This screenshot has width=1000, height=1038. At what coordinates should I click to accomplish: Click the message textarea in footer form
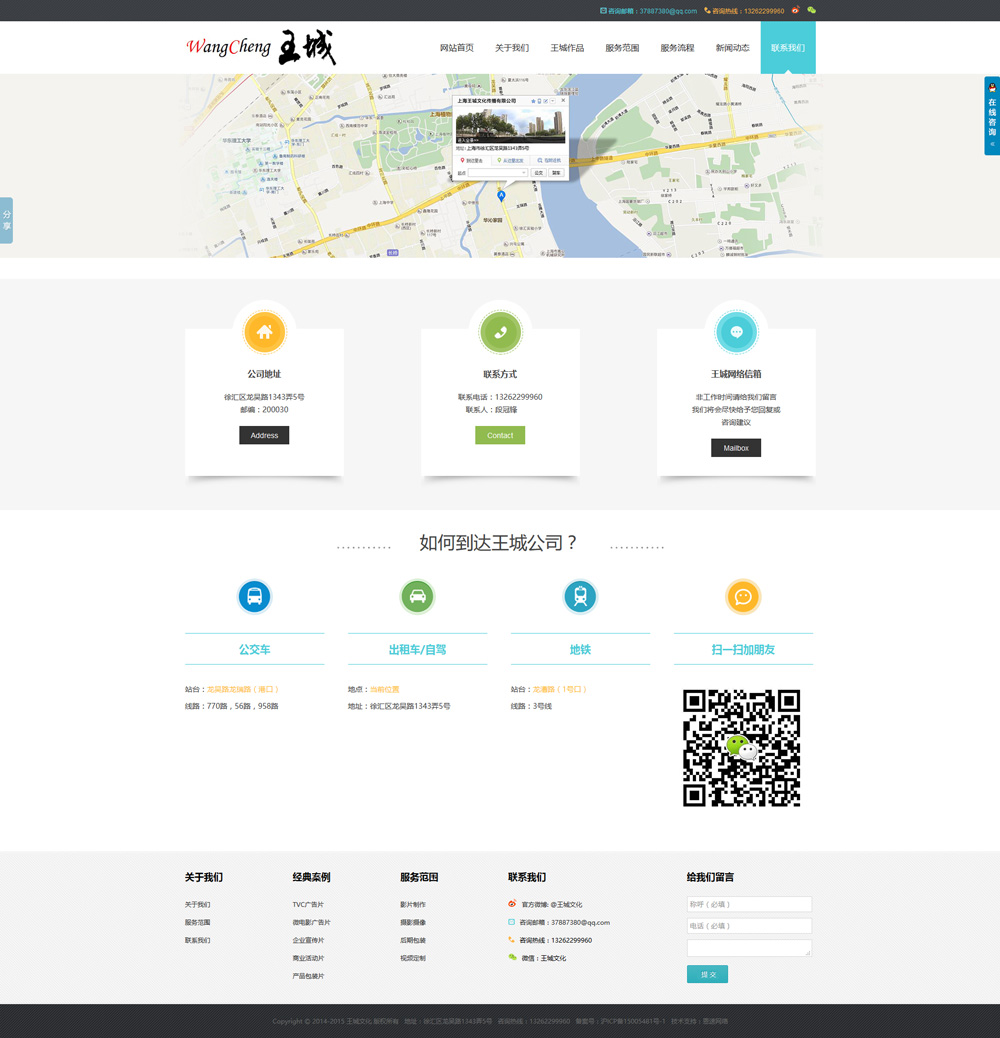coord(749,948)
